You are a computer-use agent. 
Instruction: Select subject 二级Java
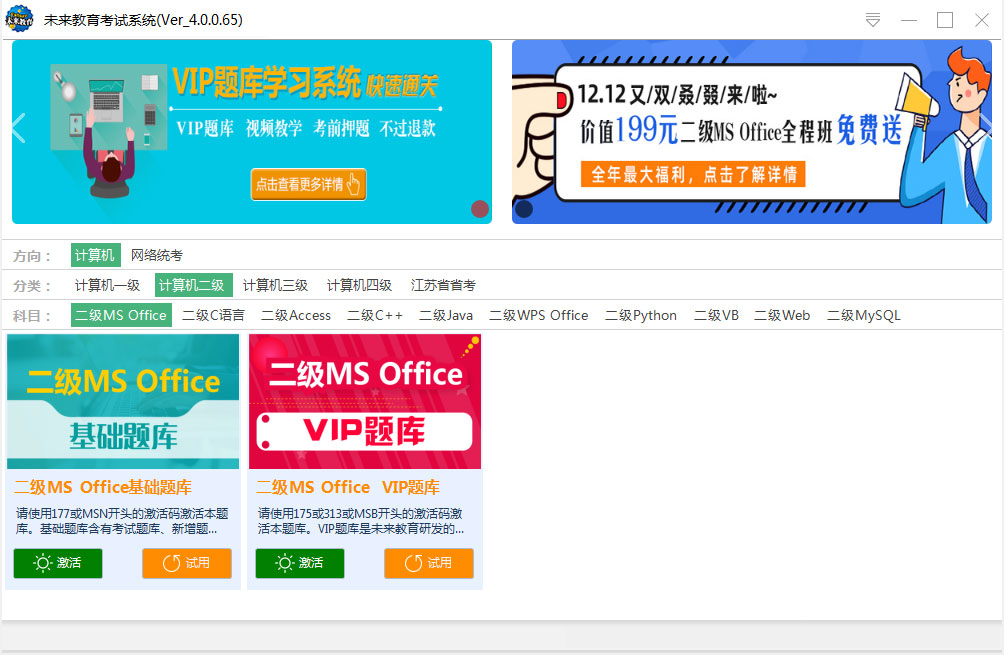(x=446, y=316)
